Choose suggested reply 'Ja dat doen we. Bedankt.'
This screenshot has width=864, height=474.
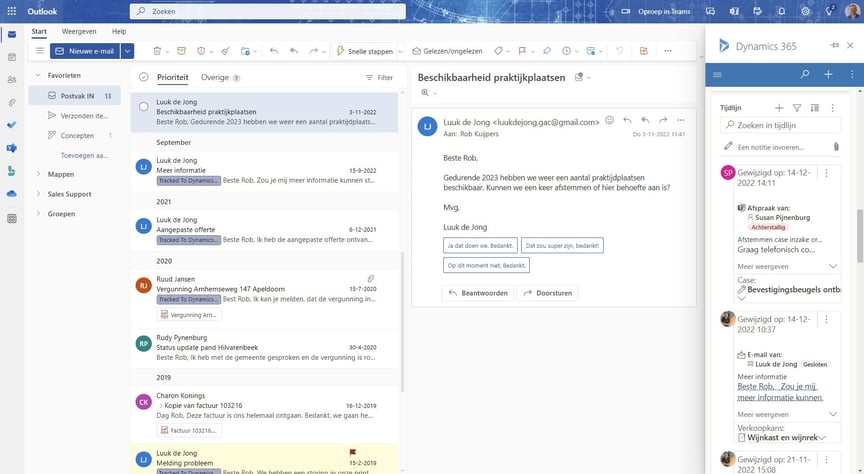coord(480,245)
